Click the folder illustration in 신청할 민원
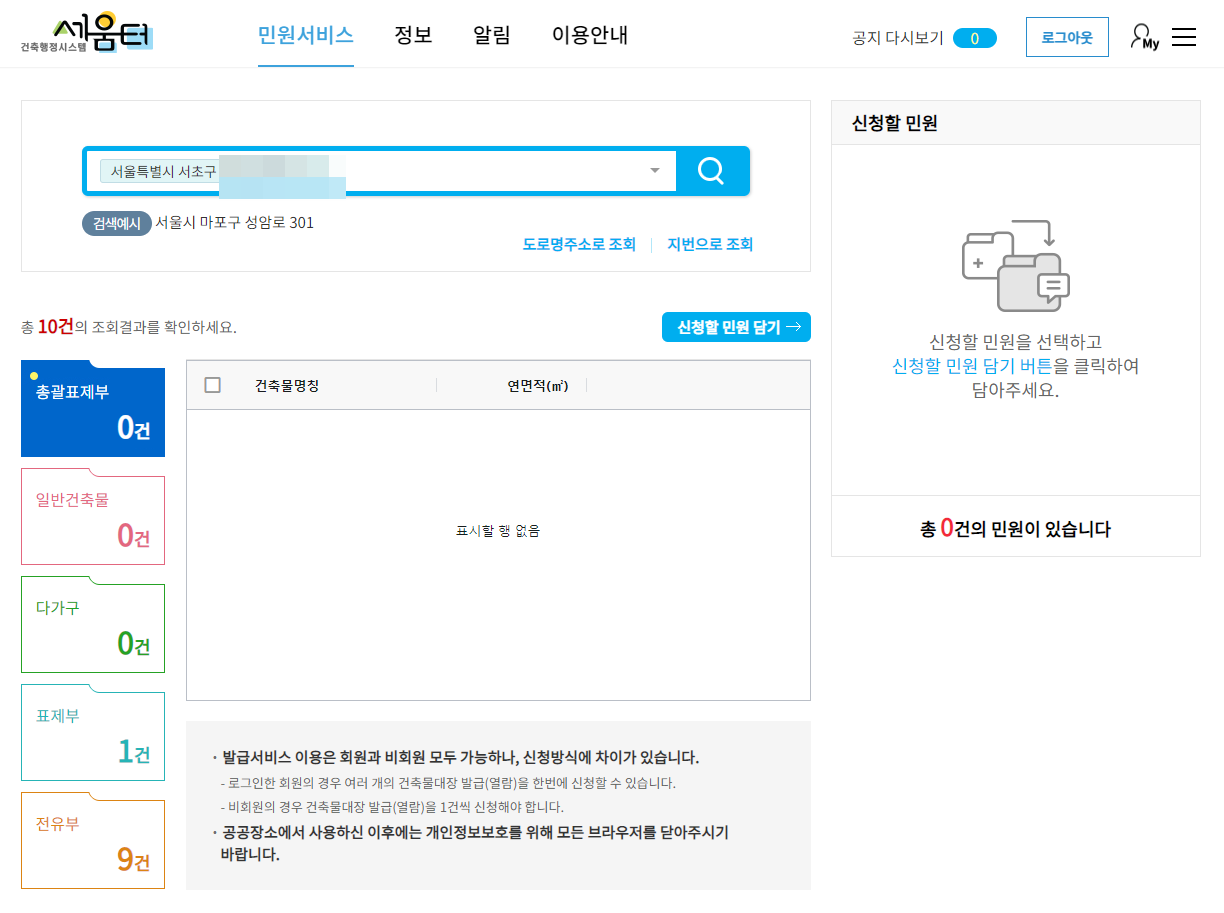The width and height of the screenshot is (1224, 913). (x=1016, y=265)
